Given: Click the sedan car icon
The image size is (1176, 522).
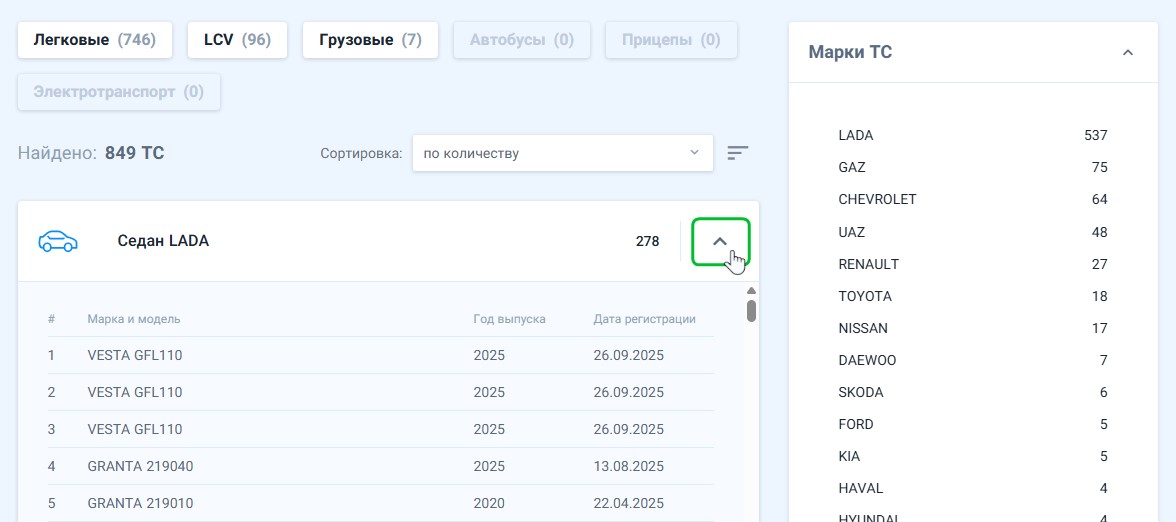Looking at the screenshot, I should (58, 242).
